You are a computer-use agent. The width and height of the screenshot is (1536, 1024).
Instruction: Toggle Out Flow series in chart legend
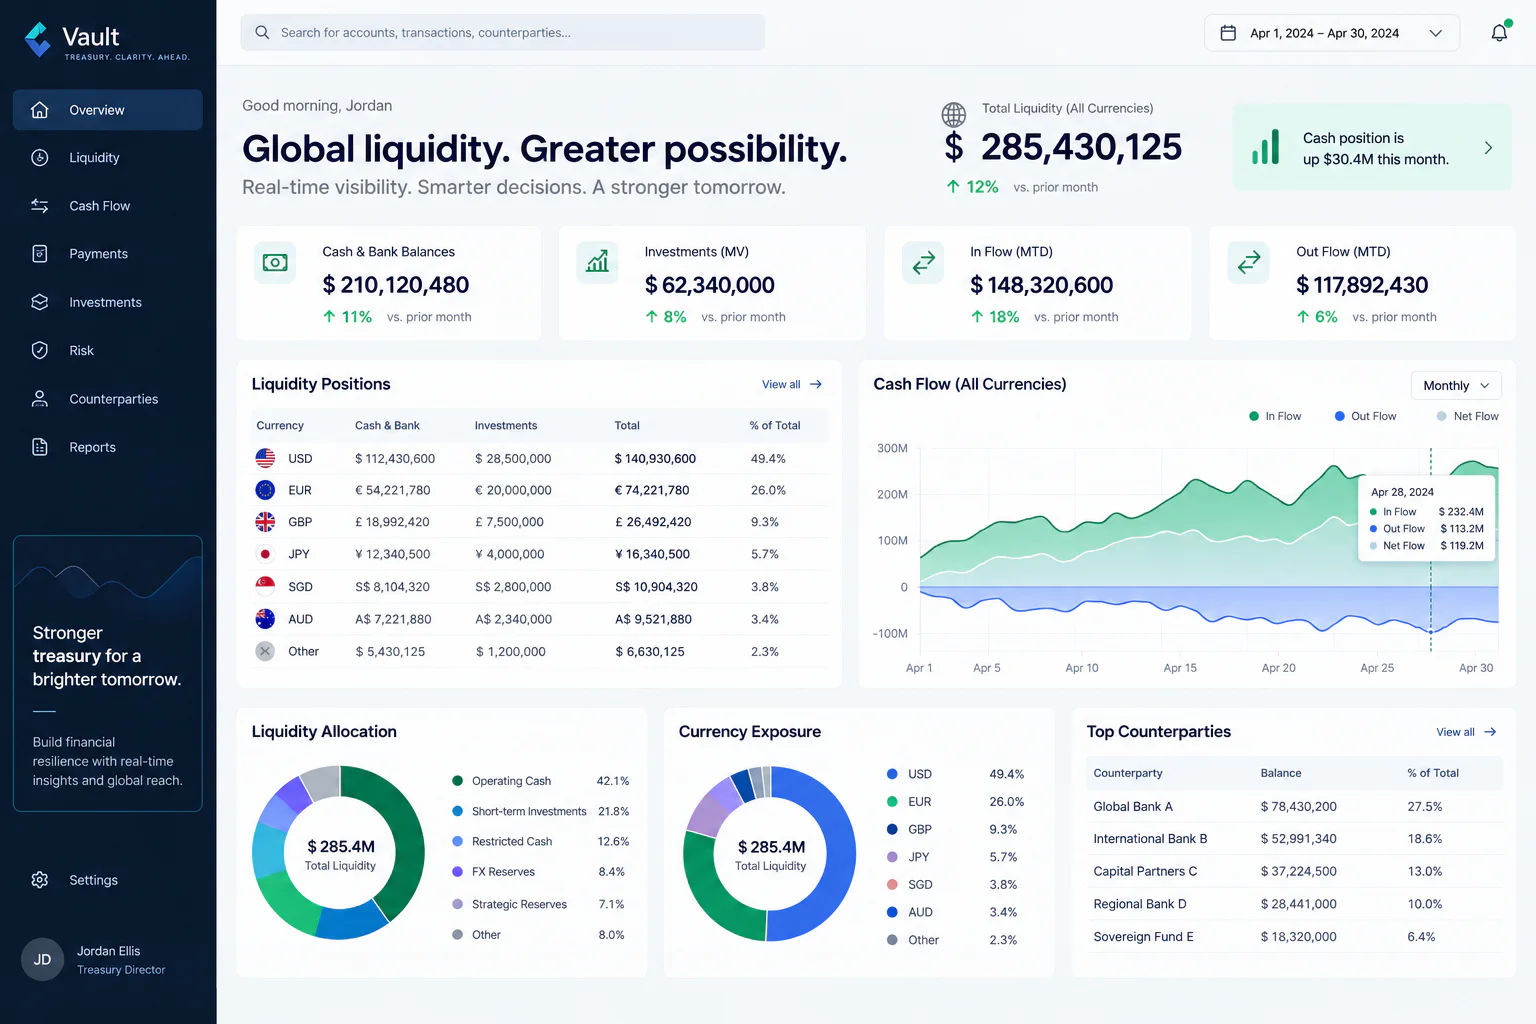click(1365, 416)
